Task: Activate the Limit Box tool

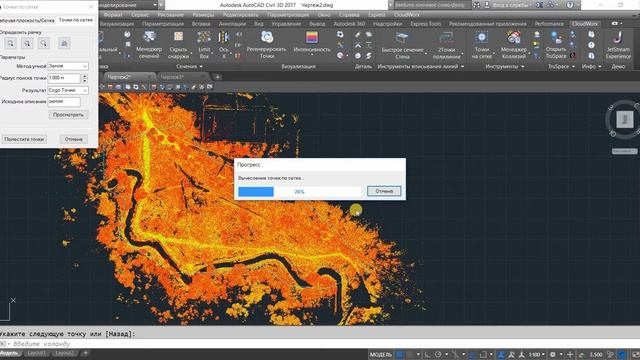Action: coord(204,44)
